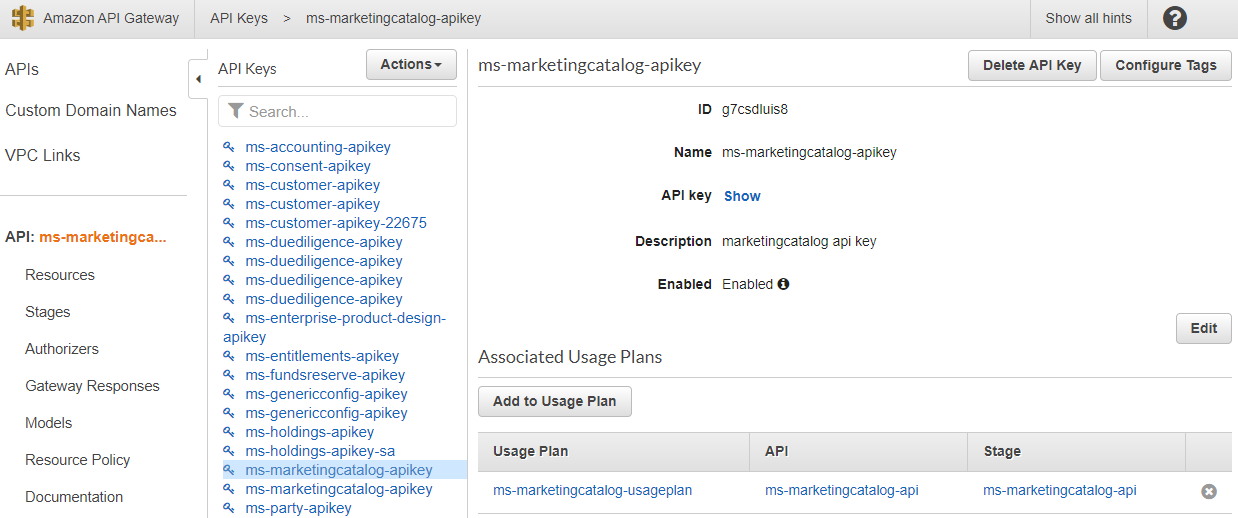
Task: Click the info icon next to Enabled
Action: tap(783, 284)
